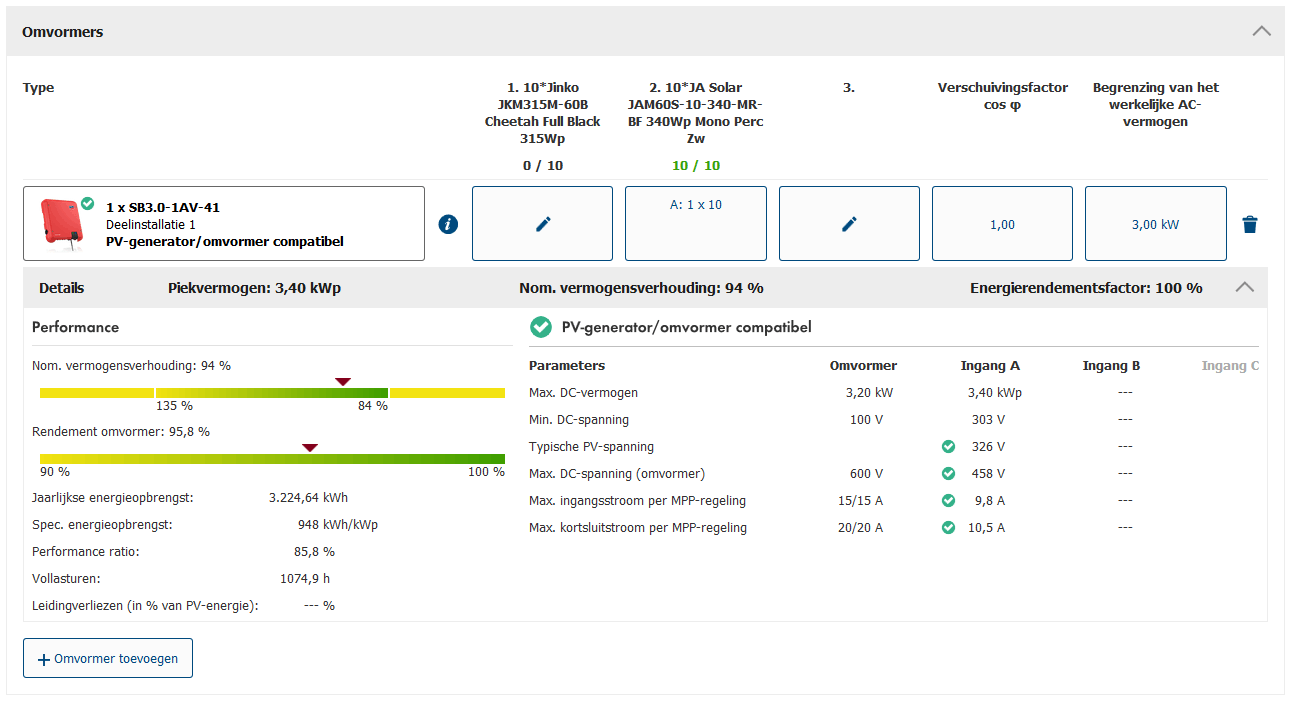Click the Rendement omvormer bar marker
This screenshot has width=1293, height=703.
310,447
